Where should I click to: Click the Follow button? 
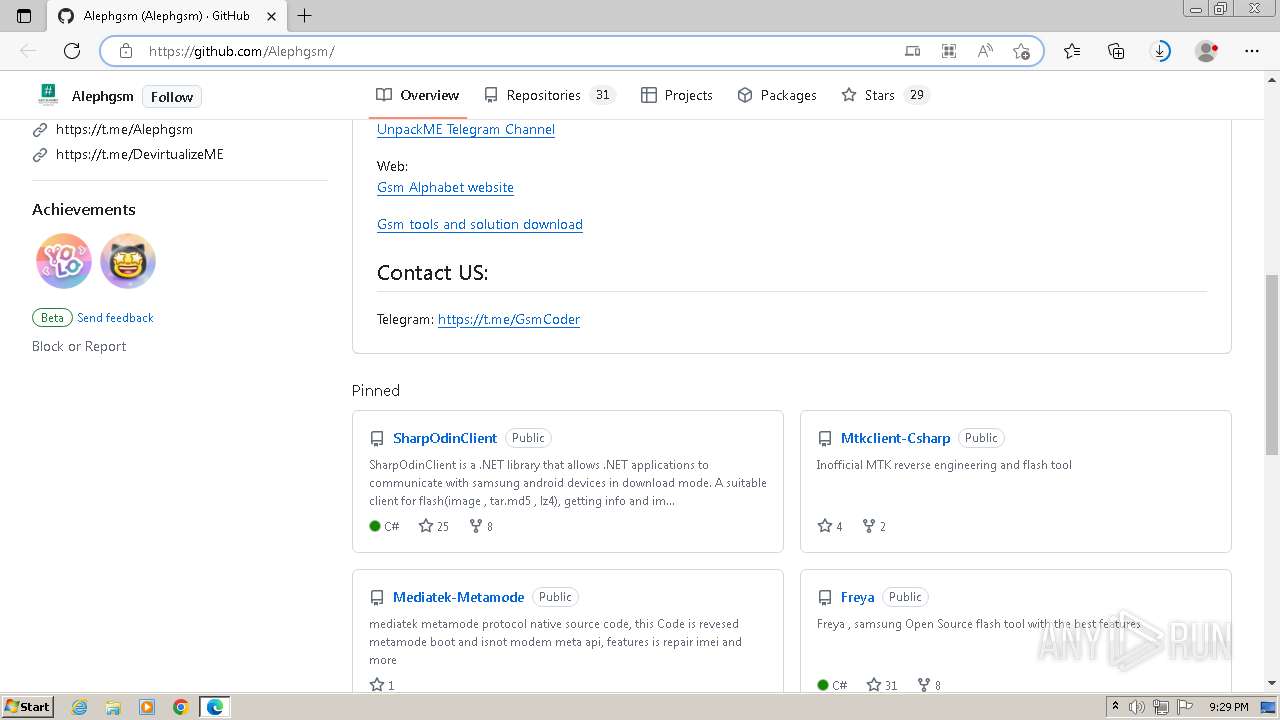pos(172,97)
